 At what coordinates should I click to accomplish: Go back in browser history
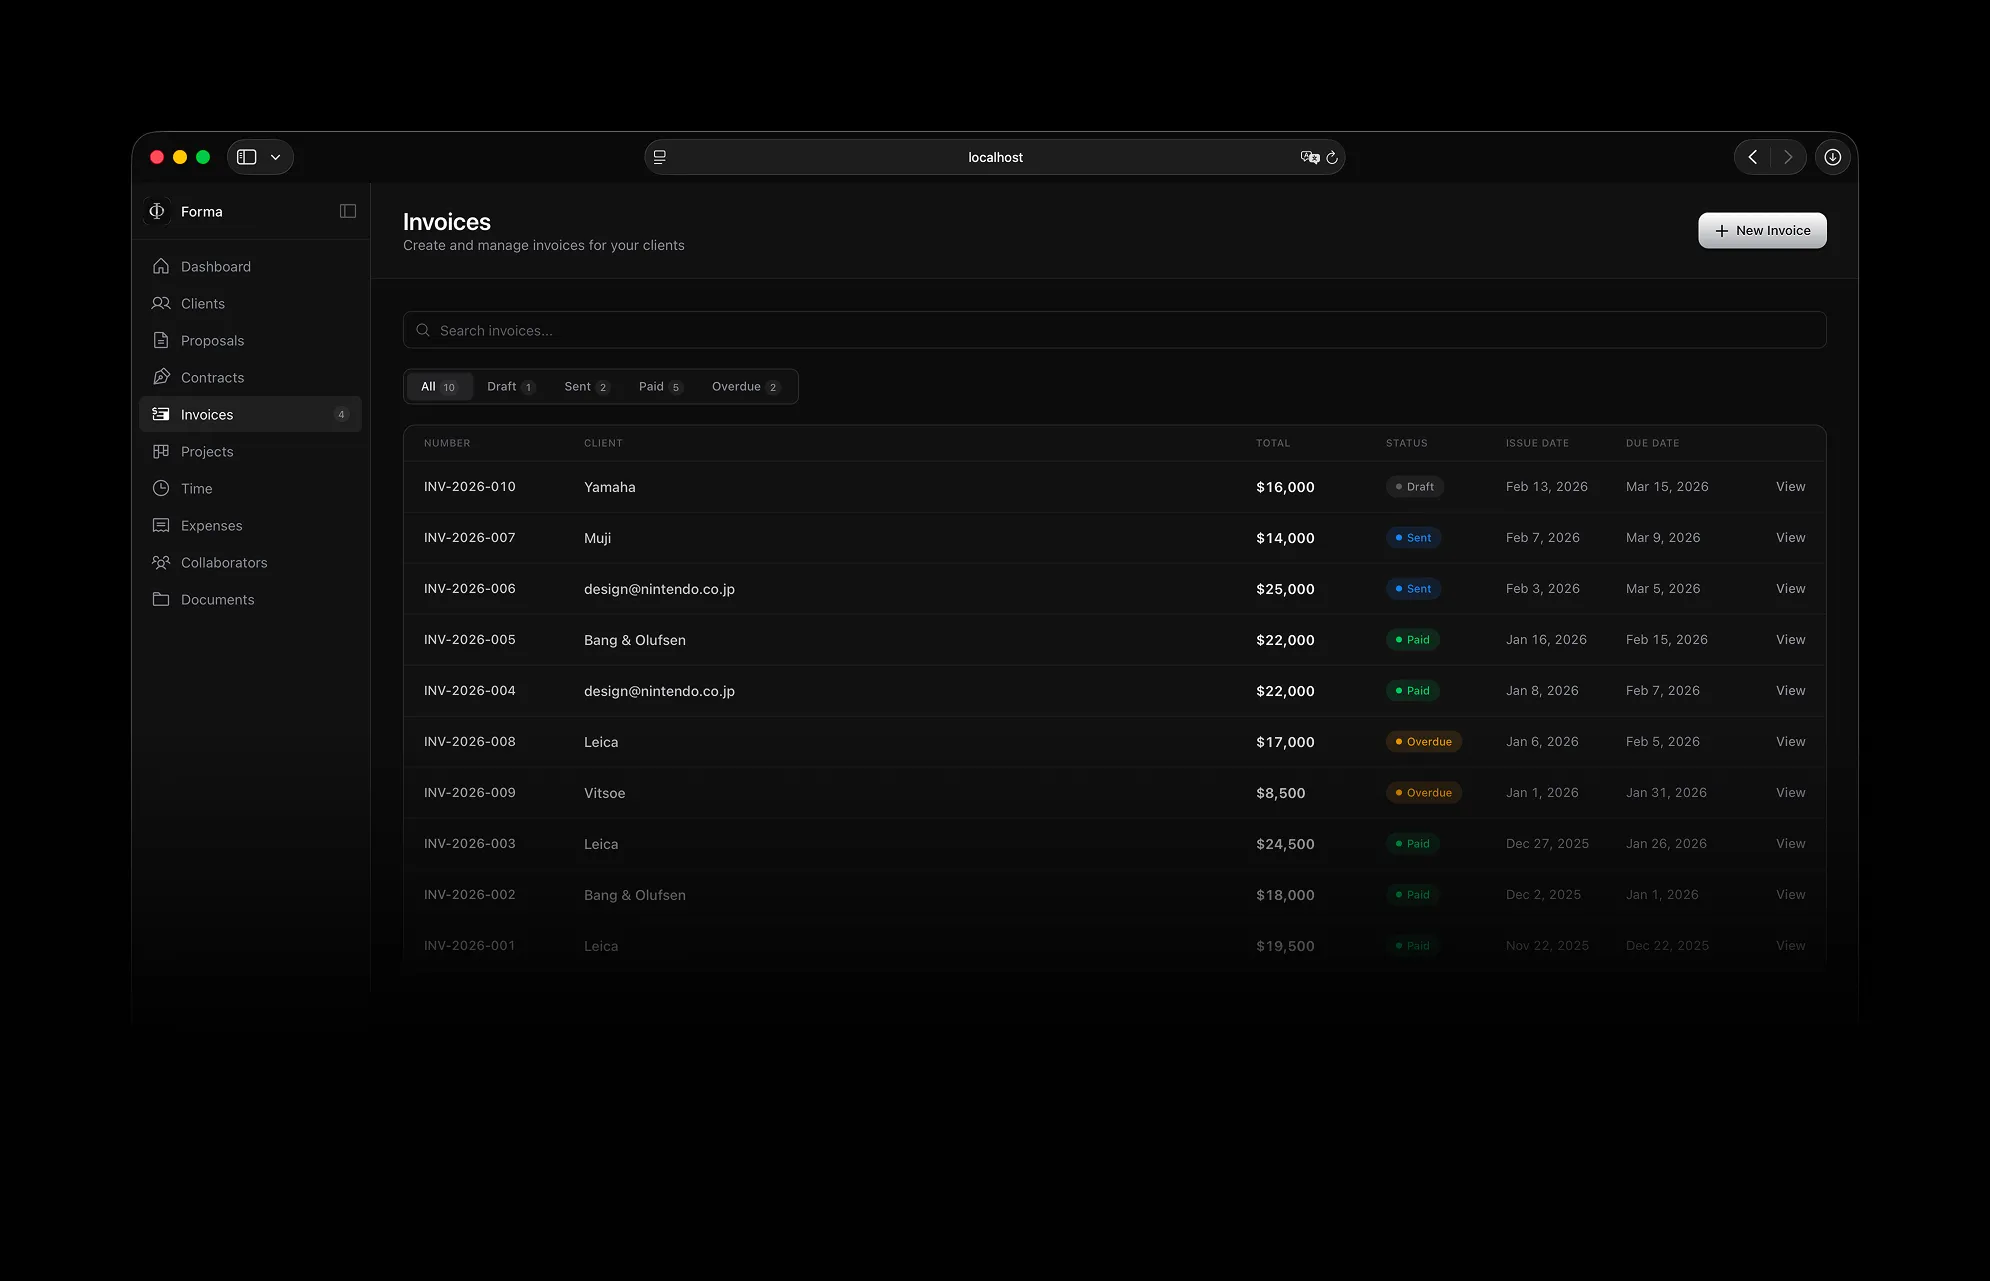1752,157
